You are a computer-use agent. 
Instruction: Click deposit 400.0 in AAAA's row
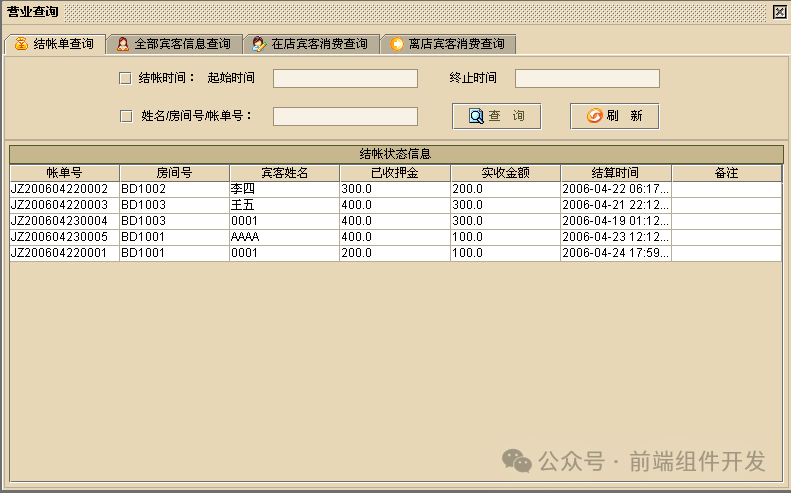[395, 237]
